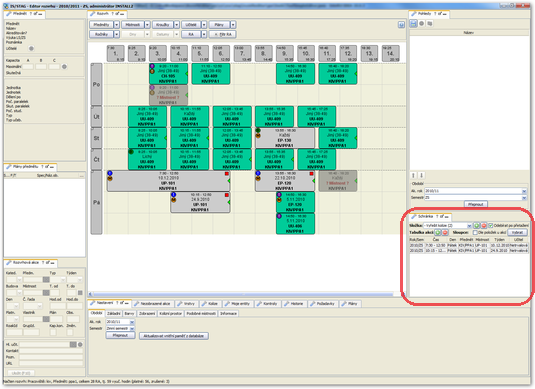Click the red square marker on 10.12.2010 Friday block

pyautogui.click(x=227, y=174)
